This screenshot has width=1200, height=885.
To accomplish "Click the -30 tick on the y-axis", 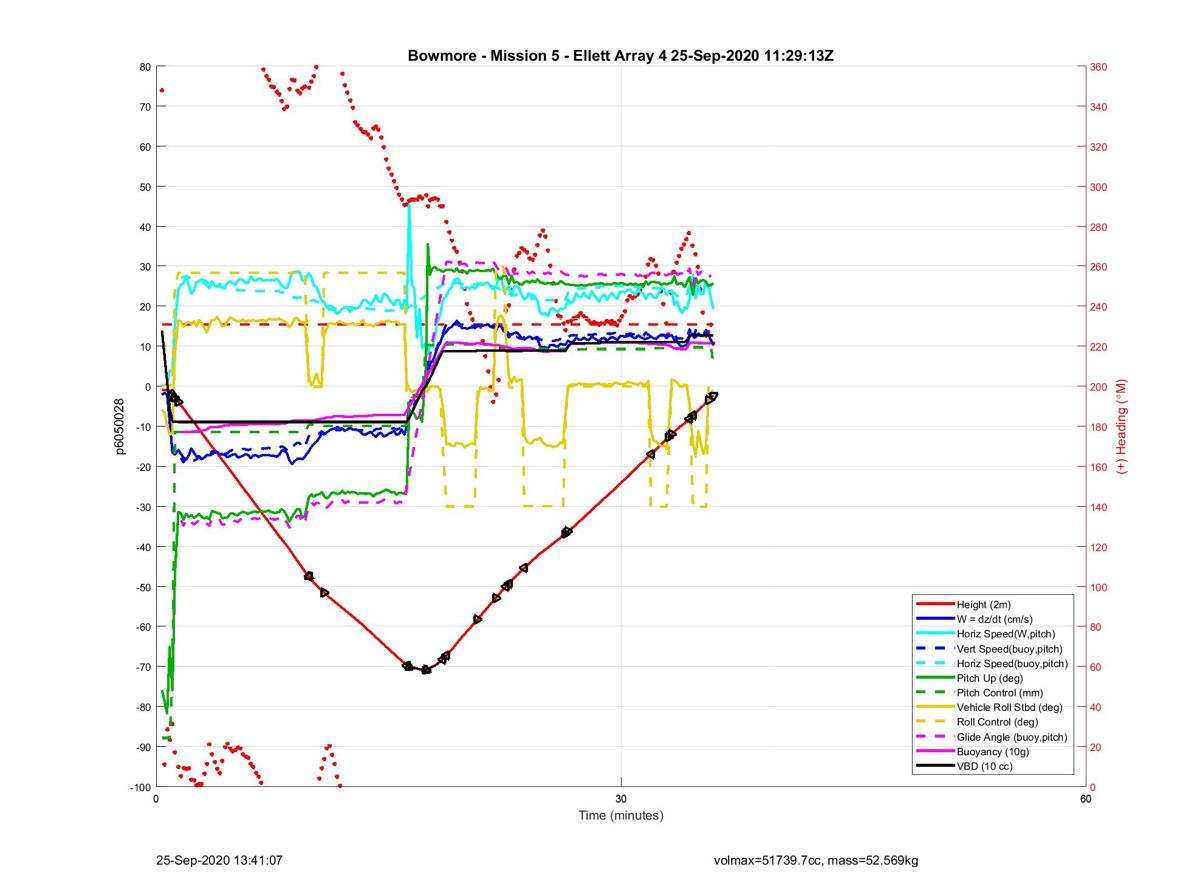I will 142,507.
